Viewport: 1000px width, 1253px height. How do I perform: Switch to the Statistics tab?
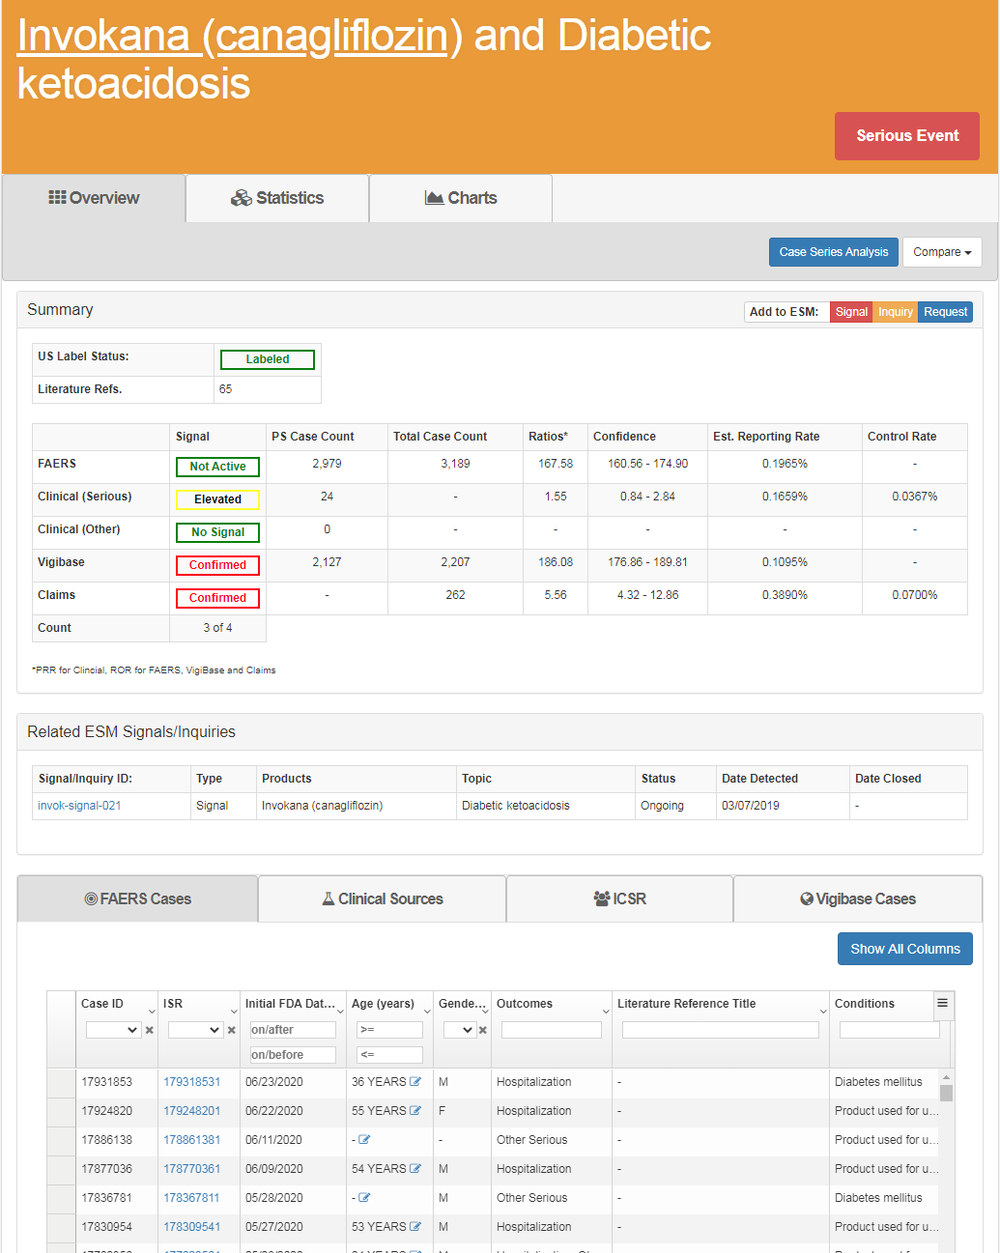[277, 198]
